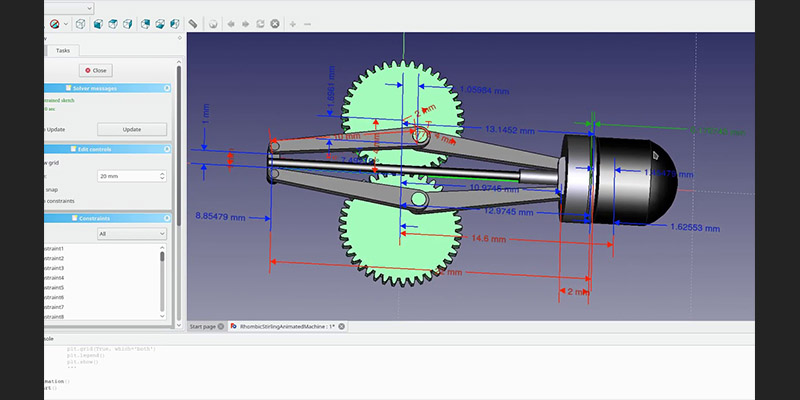Open the draw style dropdown arrow
This screenshot has width=800, height=400.
click(66, 23)
